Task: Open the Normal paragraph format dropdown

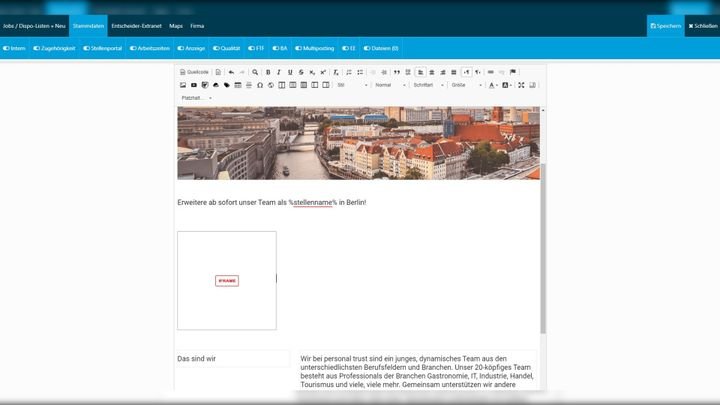Action: 390,85
